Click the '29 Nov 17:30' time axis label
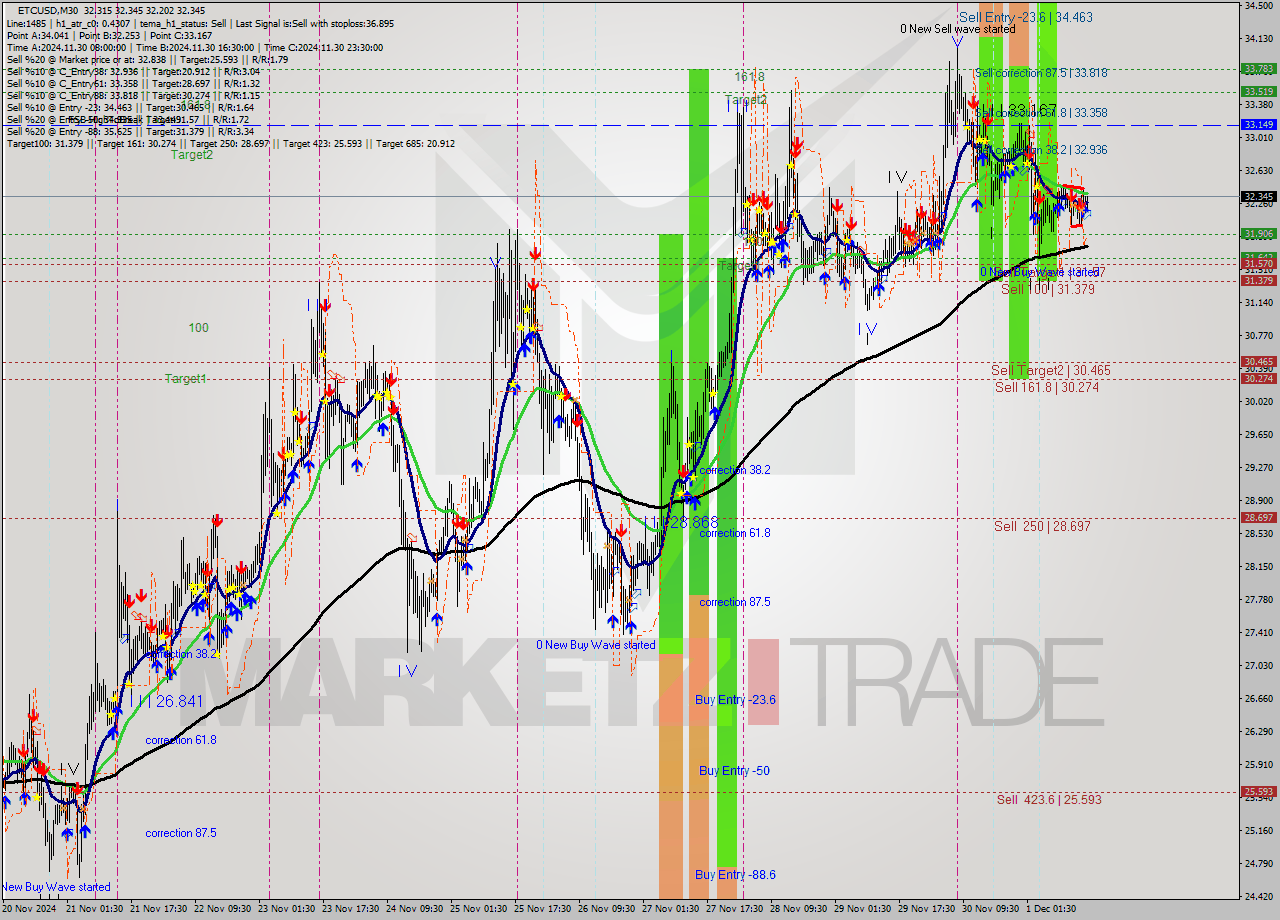 tap(927, 909)
